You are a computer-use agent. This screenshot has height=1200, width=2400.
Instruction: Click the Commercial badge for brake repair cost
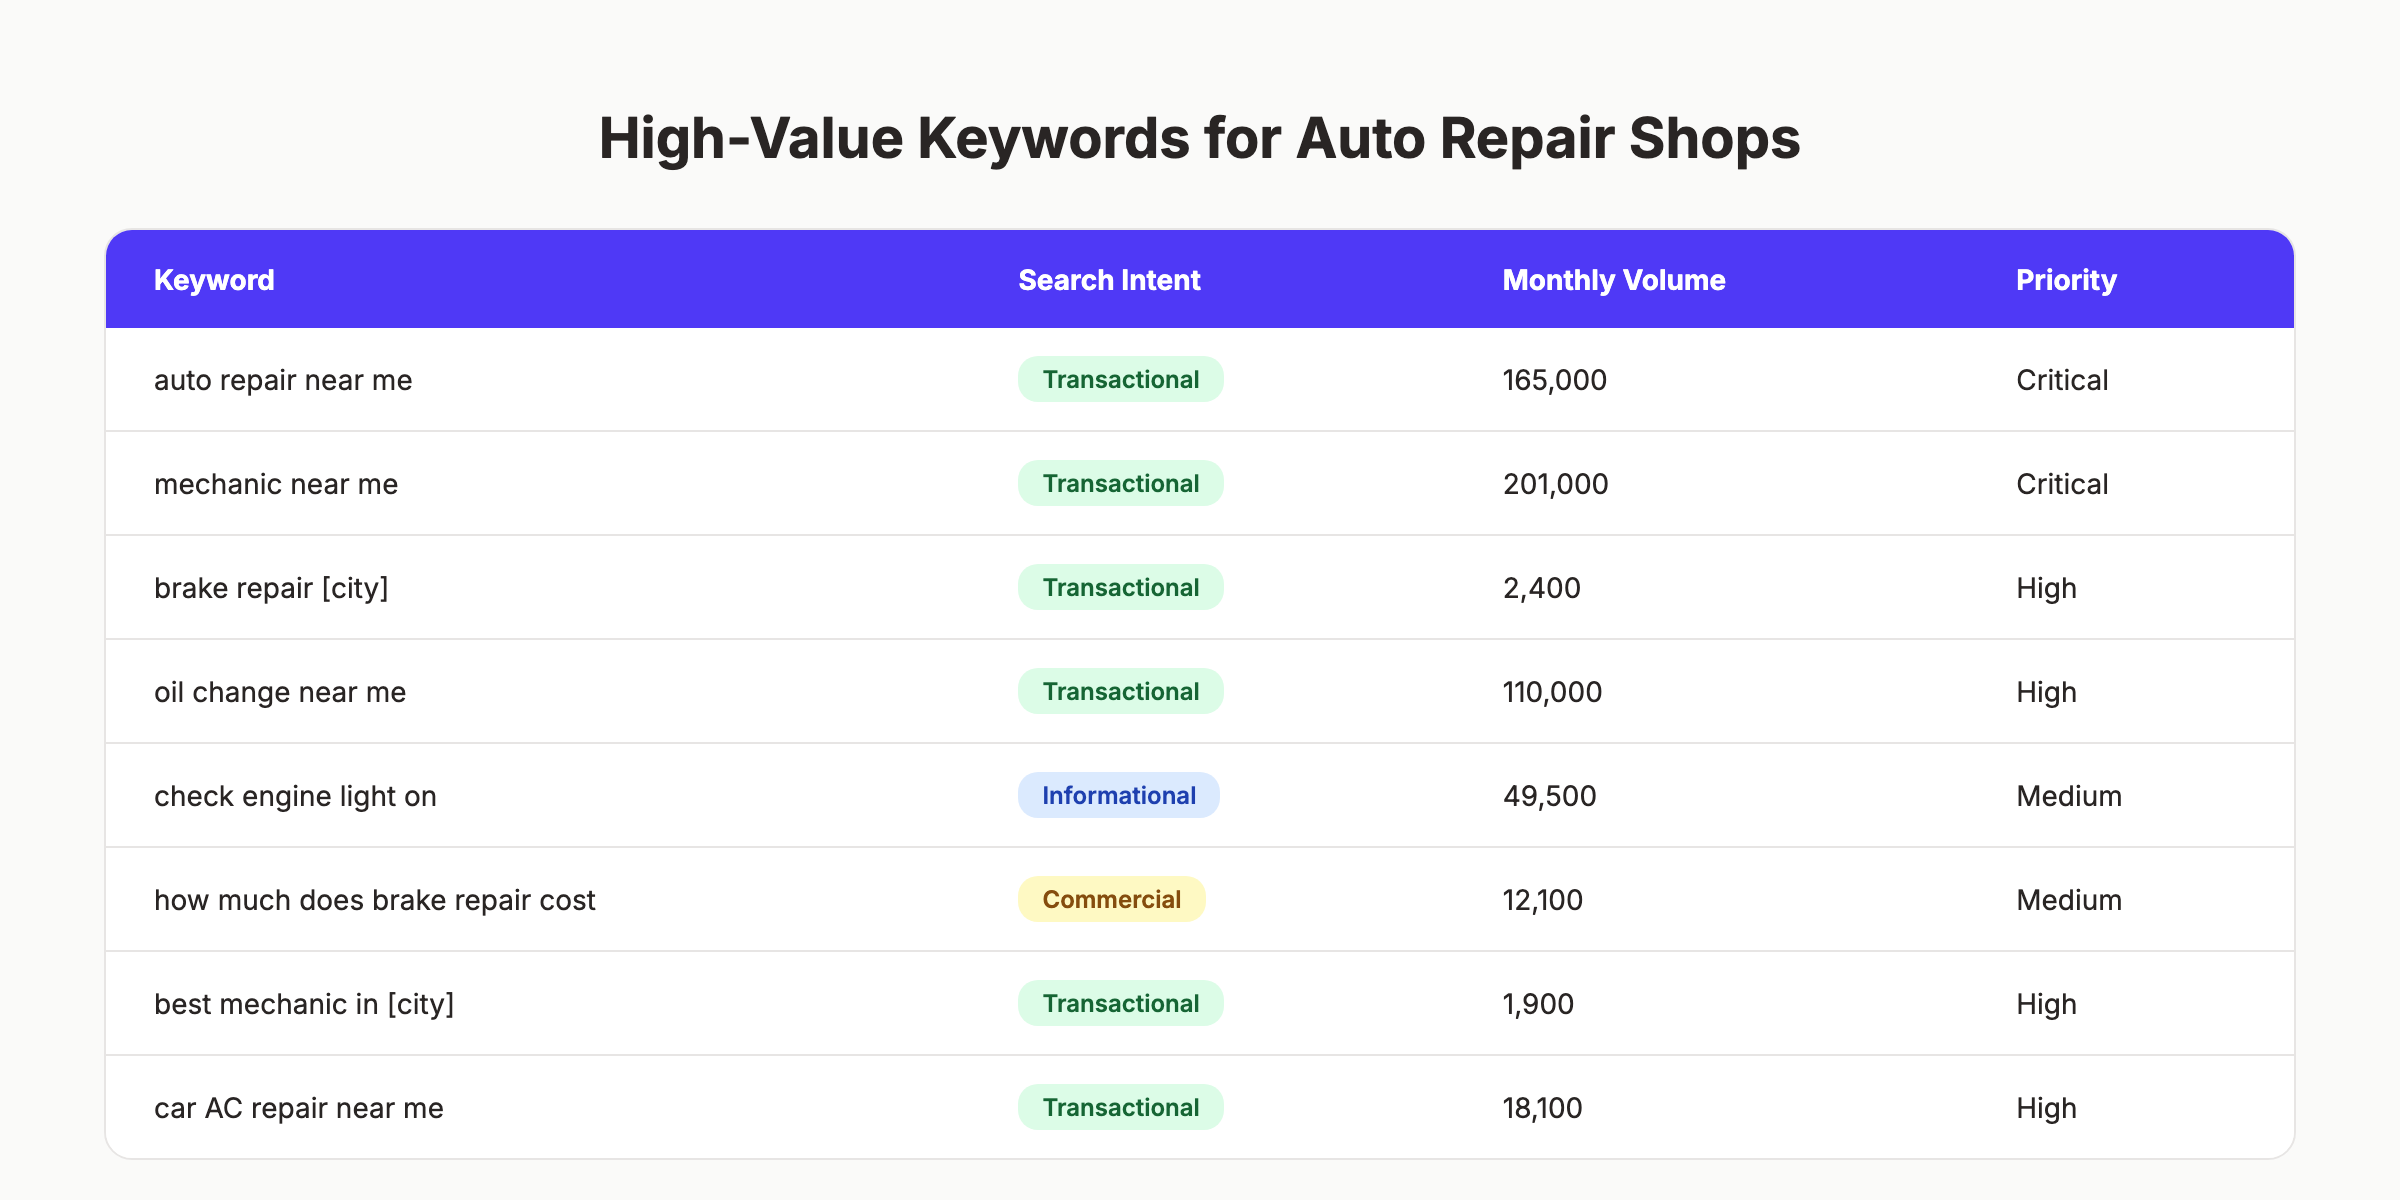pos(1110,899)
